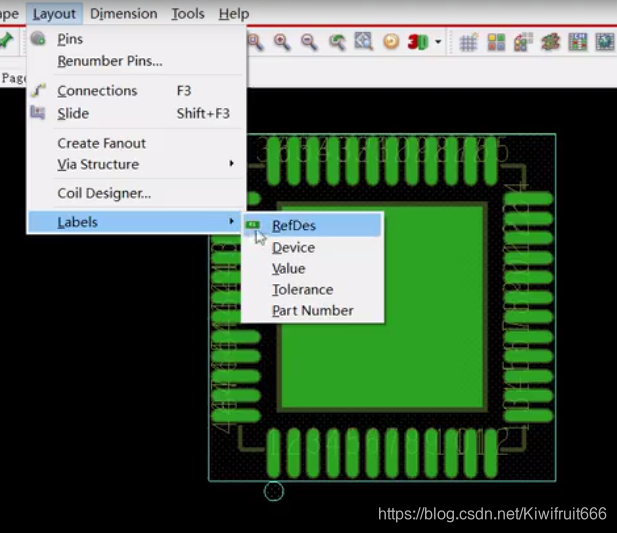617x533 pixels.
Task: Open the Layout menu
Action: coord(54,14)
